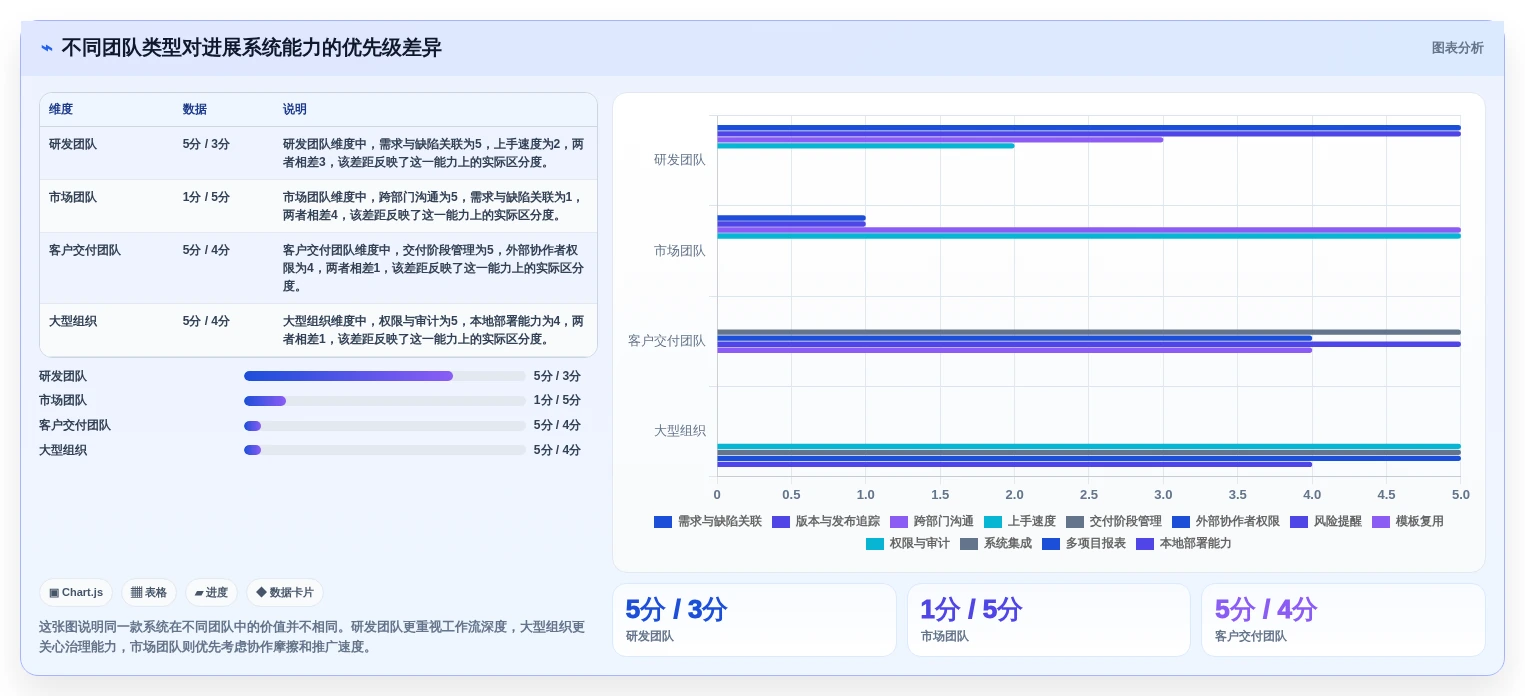Click the 客户交付团队 progress bar
The height and width of the screenshot is (696, 1525).
pyautogui.click(x=385, y=426)
